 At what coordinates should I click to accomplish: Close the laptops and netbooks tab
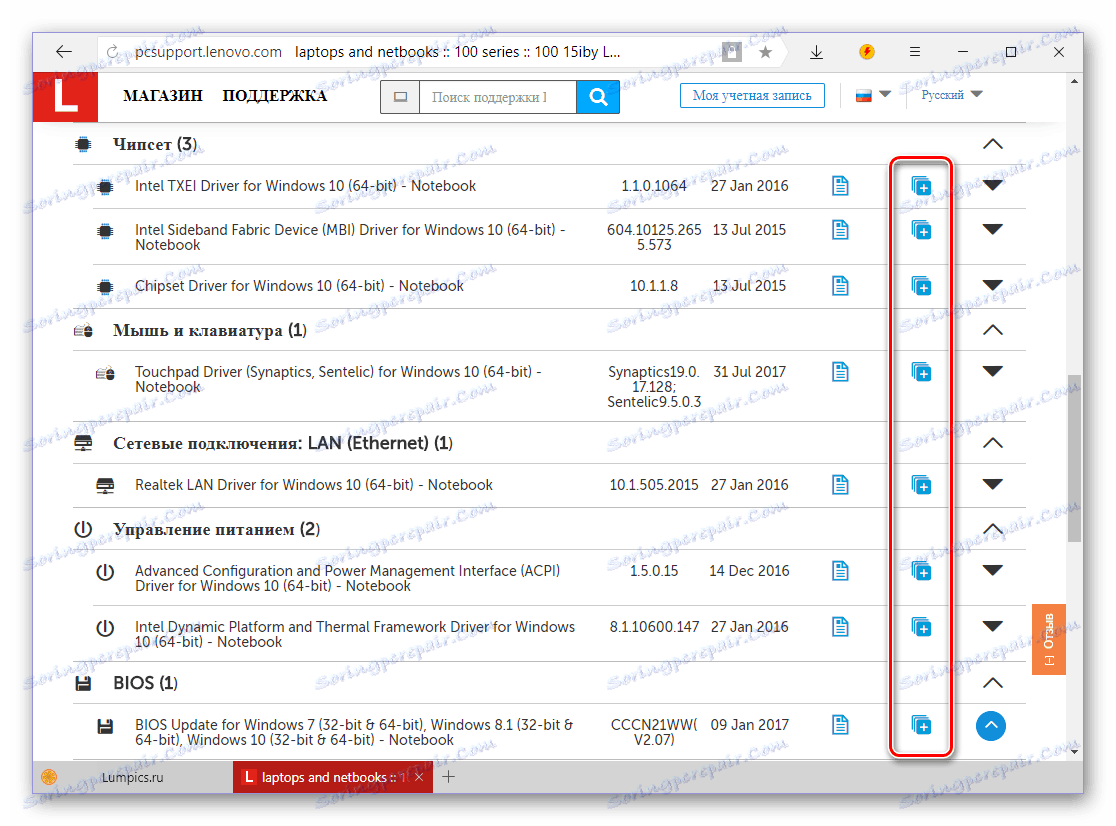tap(419, 777)
